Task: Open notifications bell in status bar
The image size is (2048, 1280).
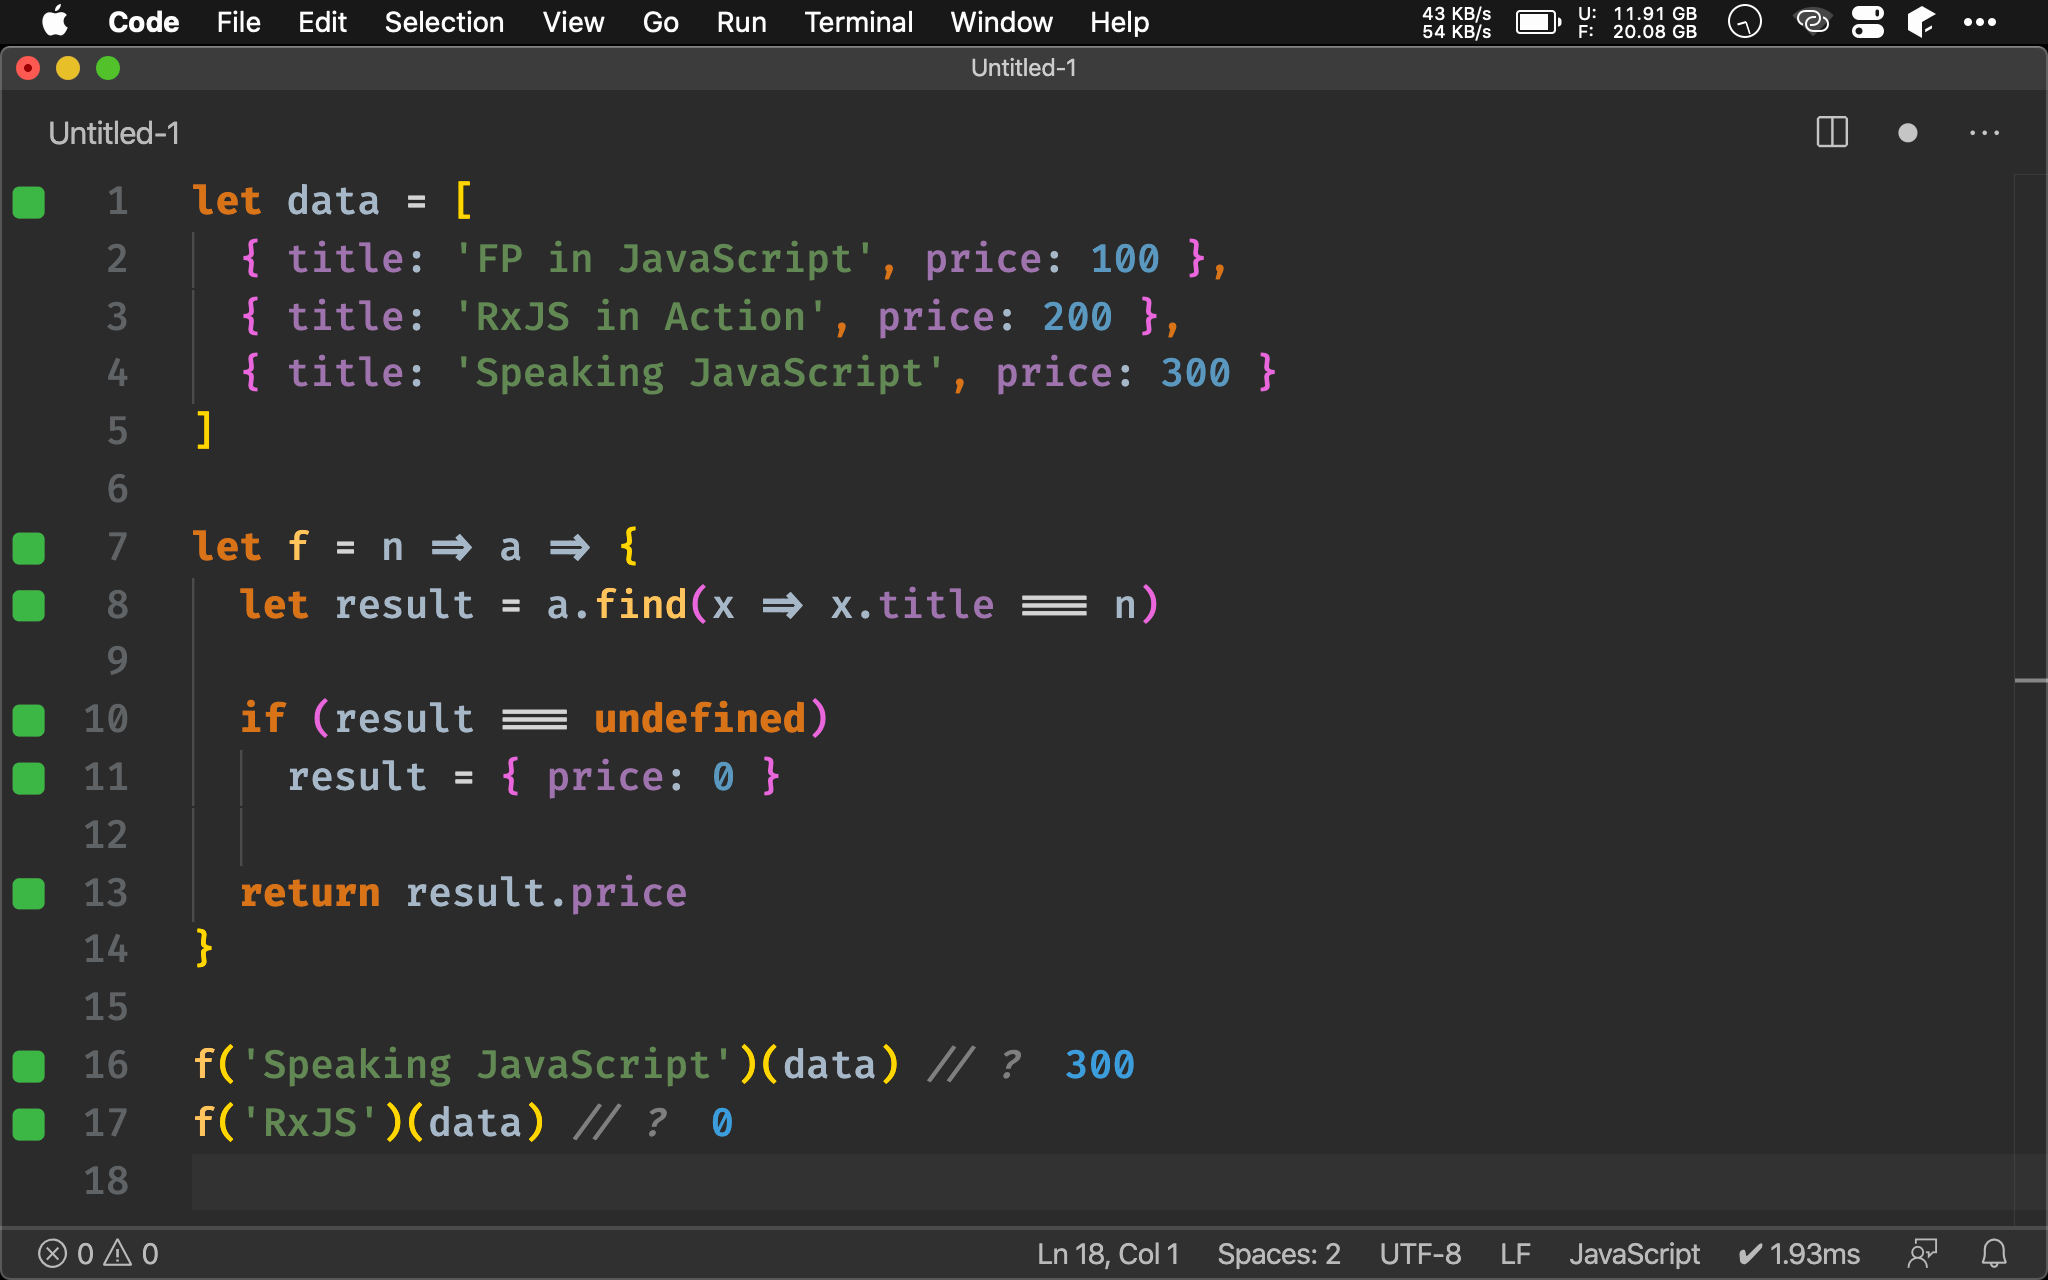Action: pos(1994,1254)
